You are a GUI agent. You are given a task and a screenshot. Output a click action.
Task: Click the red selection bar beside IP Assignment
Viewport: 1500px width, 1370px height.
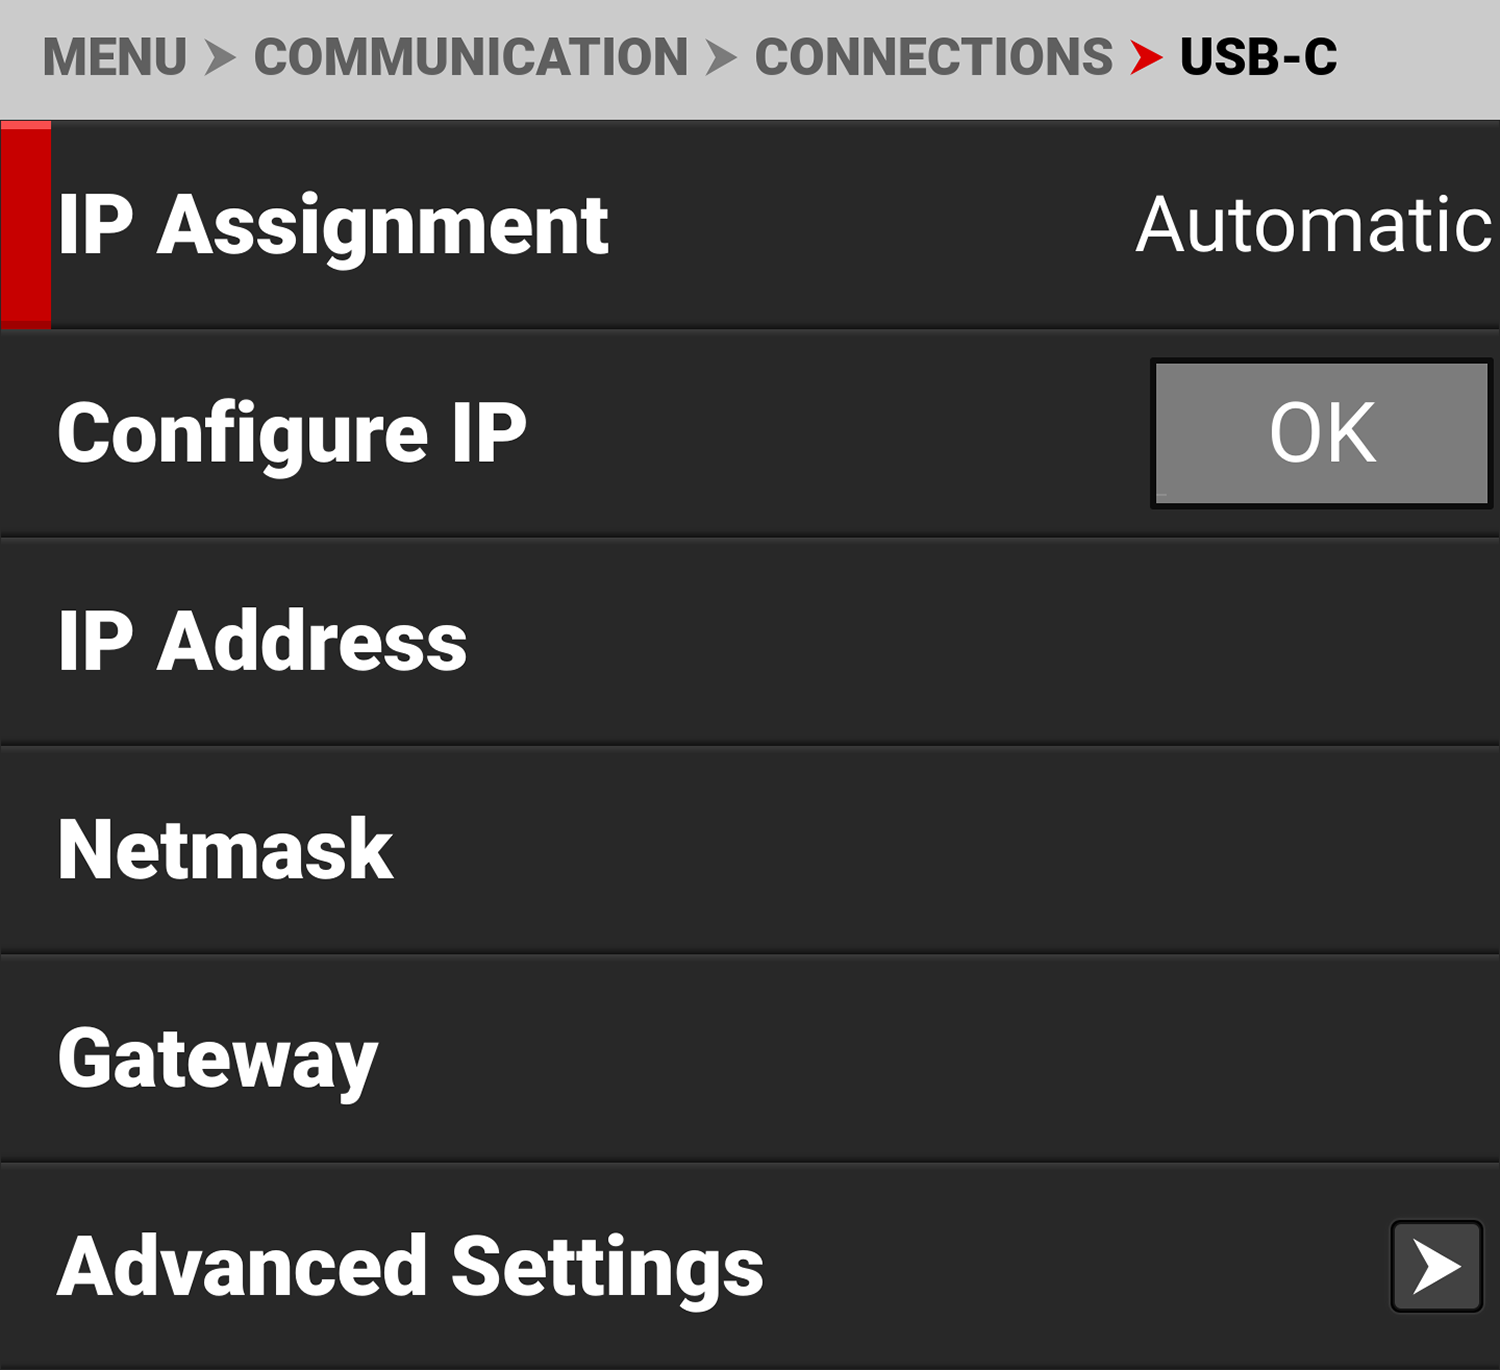point(26,225)
